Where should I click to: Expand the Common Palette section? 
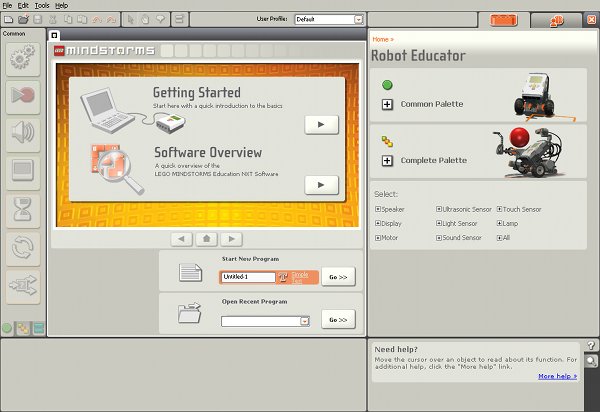point(387,104)
